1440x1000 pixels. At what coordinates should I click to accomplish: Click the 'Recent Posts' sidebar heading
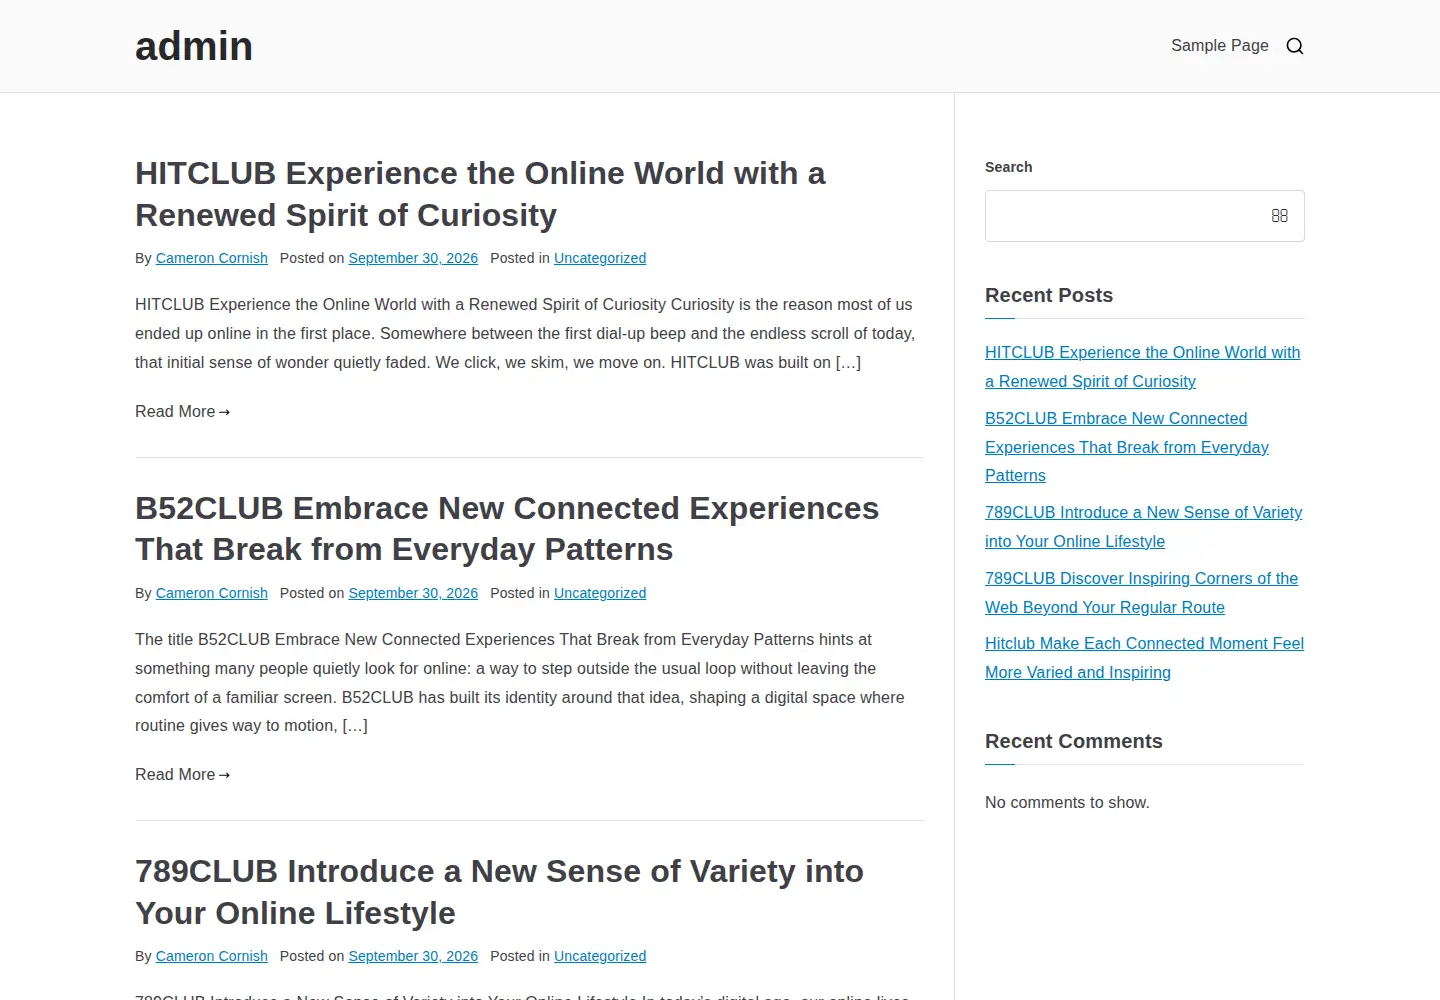pyautogui.click(x=1049, y=295)
